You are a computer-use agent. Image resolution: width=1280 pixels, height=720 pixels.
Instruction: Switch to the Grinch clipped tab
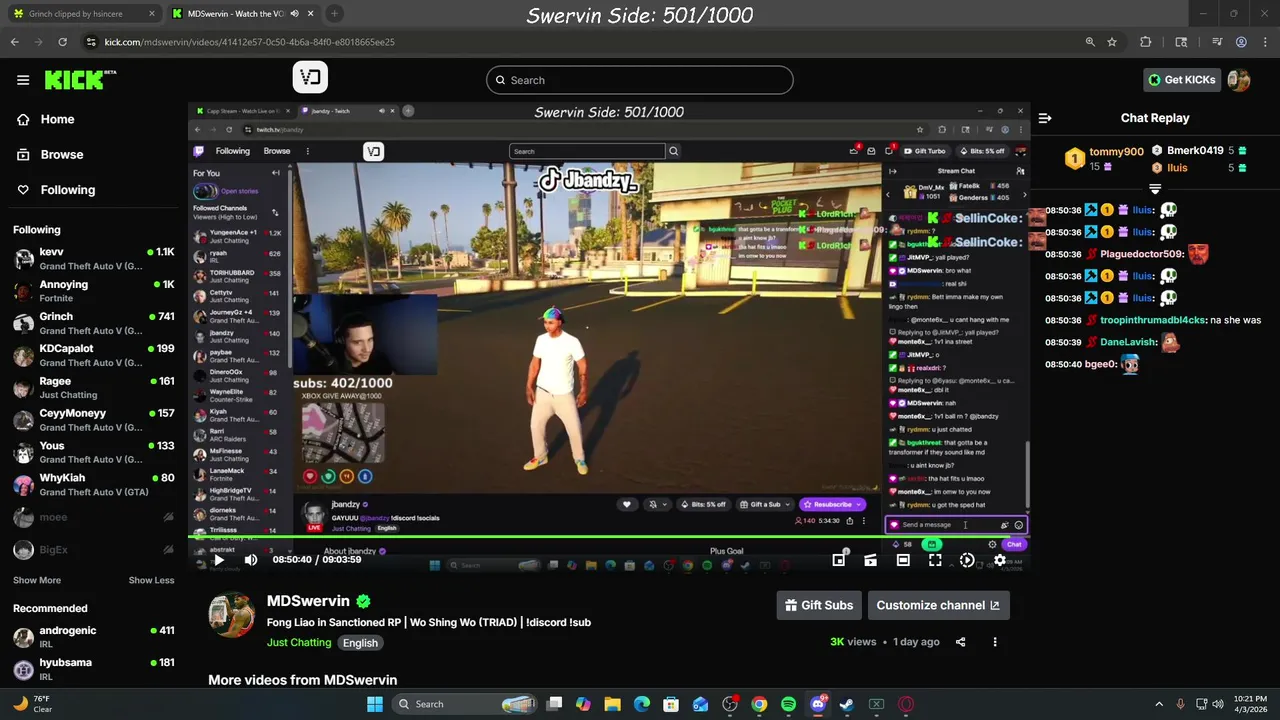pyautogui.click(x=85, y=14)
